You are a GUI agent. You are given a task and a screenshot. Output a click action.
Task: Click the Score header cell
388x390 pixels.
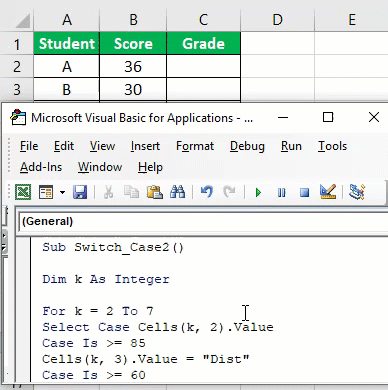pyautogui.click(x=133, y=44)
